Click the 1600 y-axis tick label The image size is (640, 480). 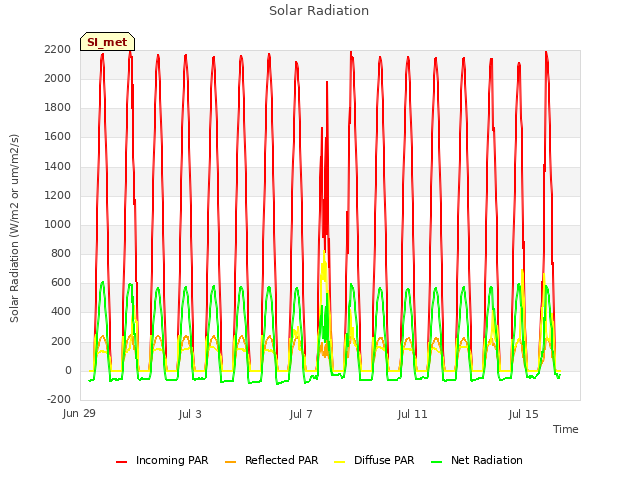(58, 136)
